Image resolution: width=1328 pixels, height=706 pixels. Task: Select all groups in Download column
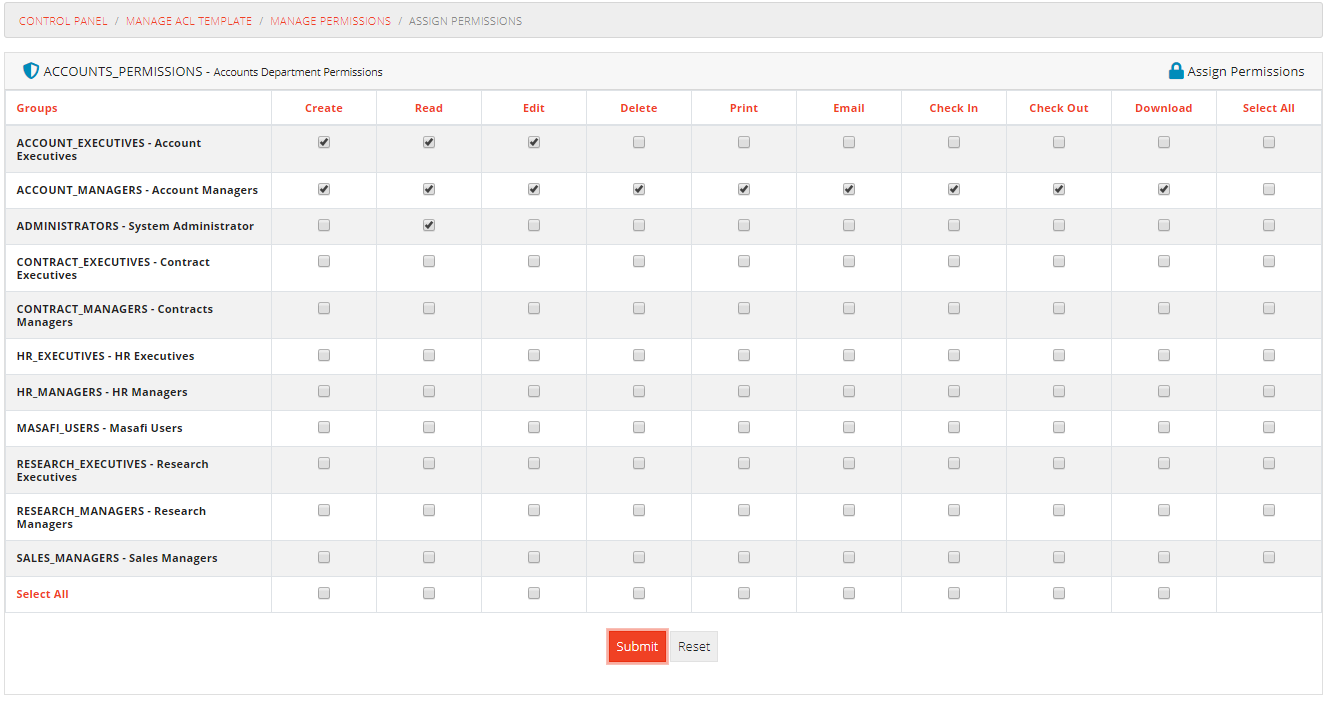point(1164,593)
